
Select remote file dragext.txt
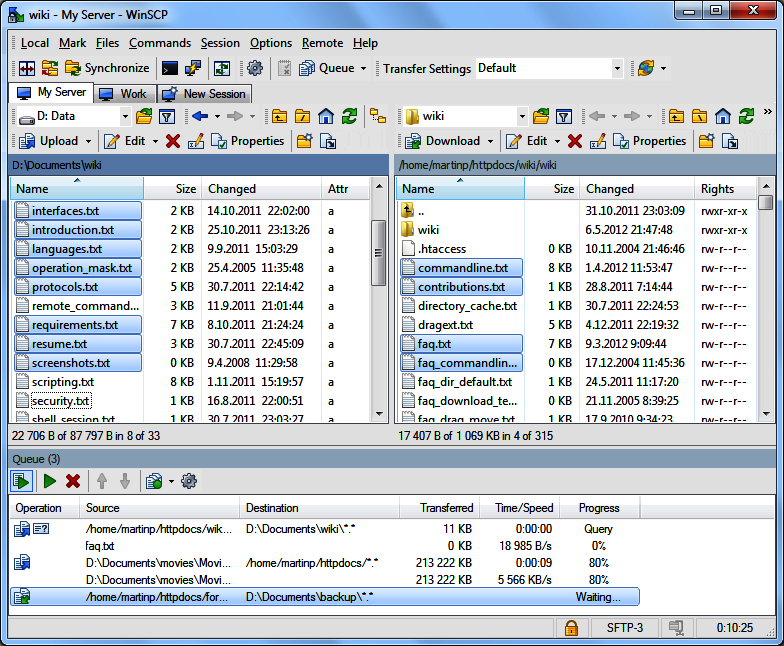point(446,325)
